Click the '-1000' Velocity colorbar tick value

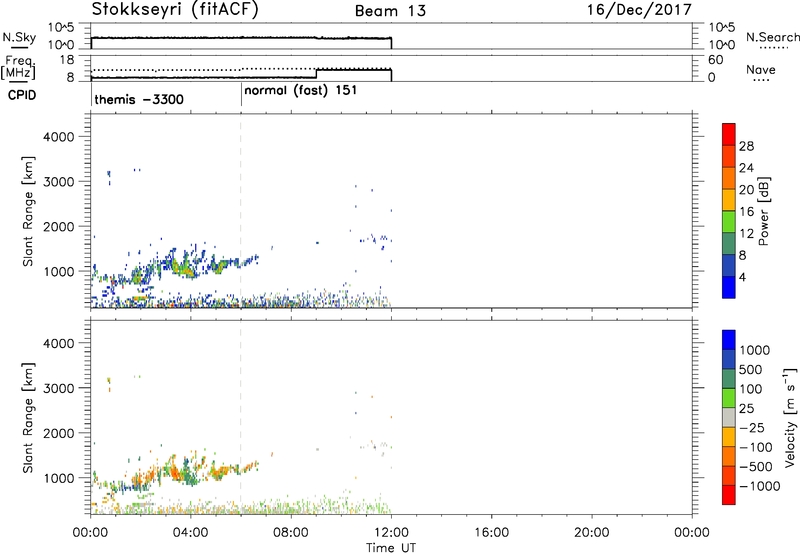tap(759, 486)
